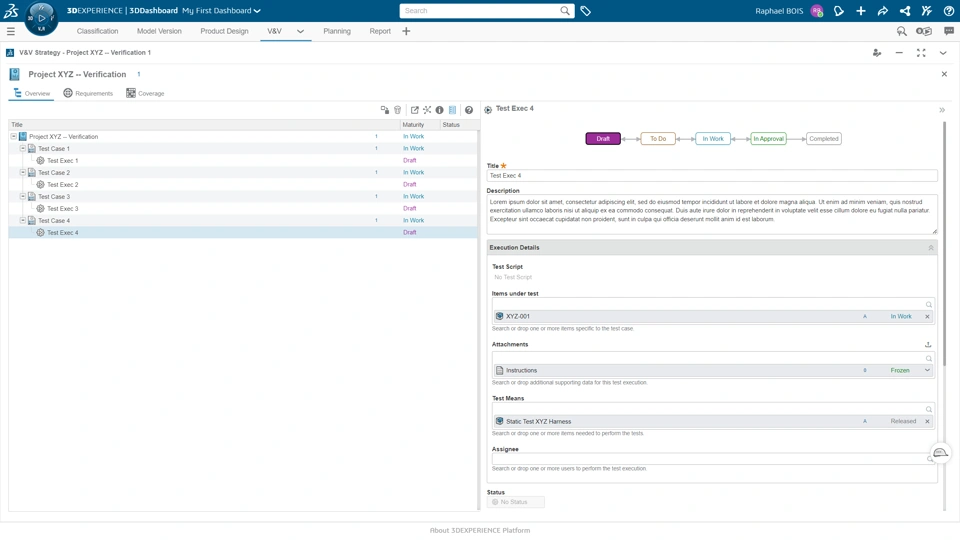The image size is (960, 540).
Task: Click the share arrow icon
Action: click(x=882, y=11)
